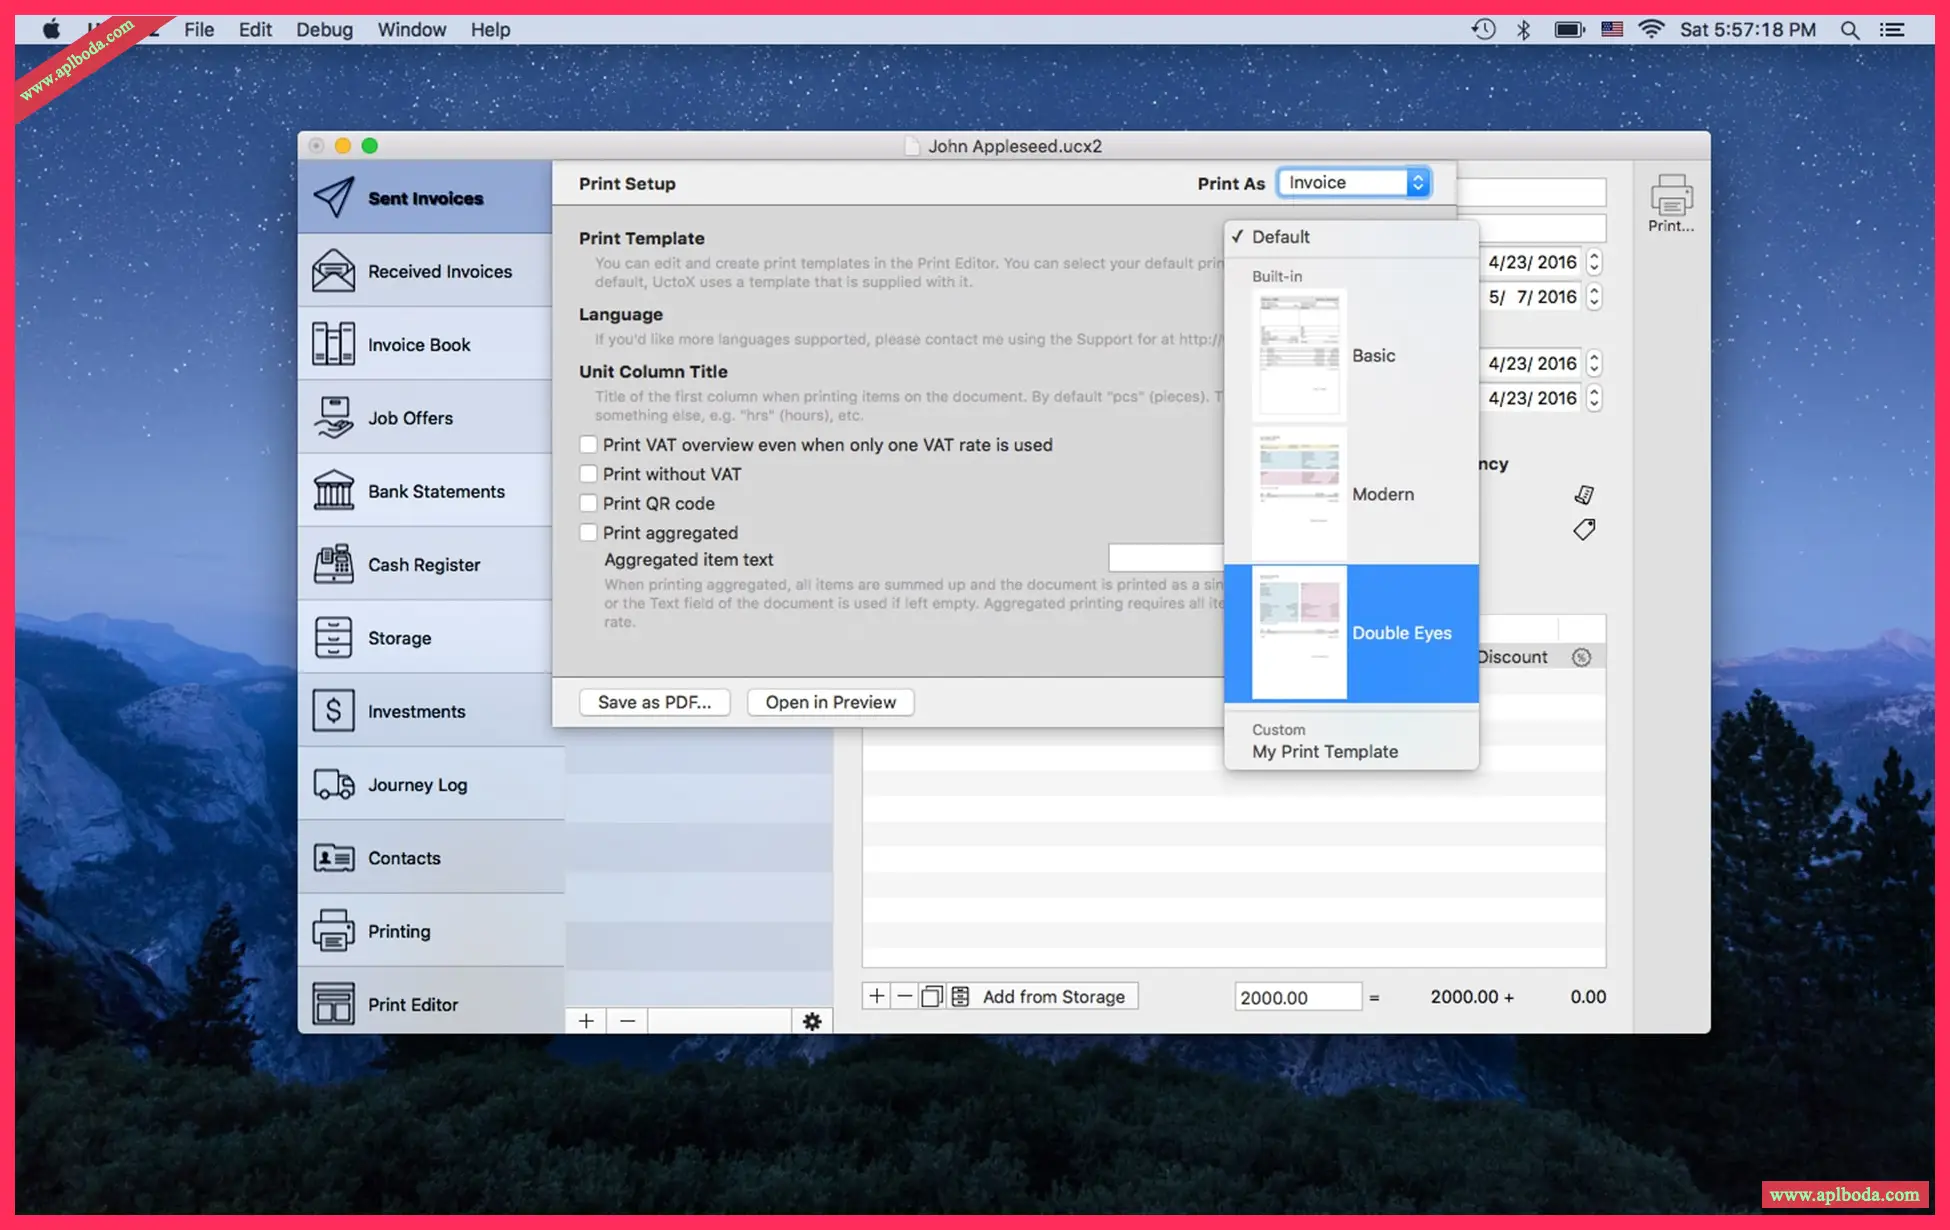Screen dimensions: 1950x1230
Task: Open the Printing printer icon in sidebar
Action: tap(334, 931)
